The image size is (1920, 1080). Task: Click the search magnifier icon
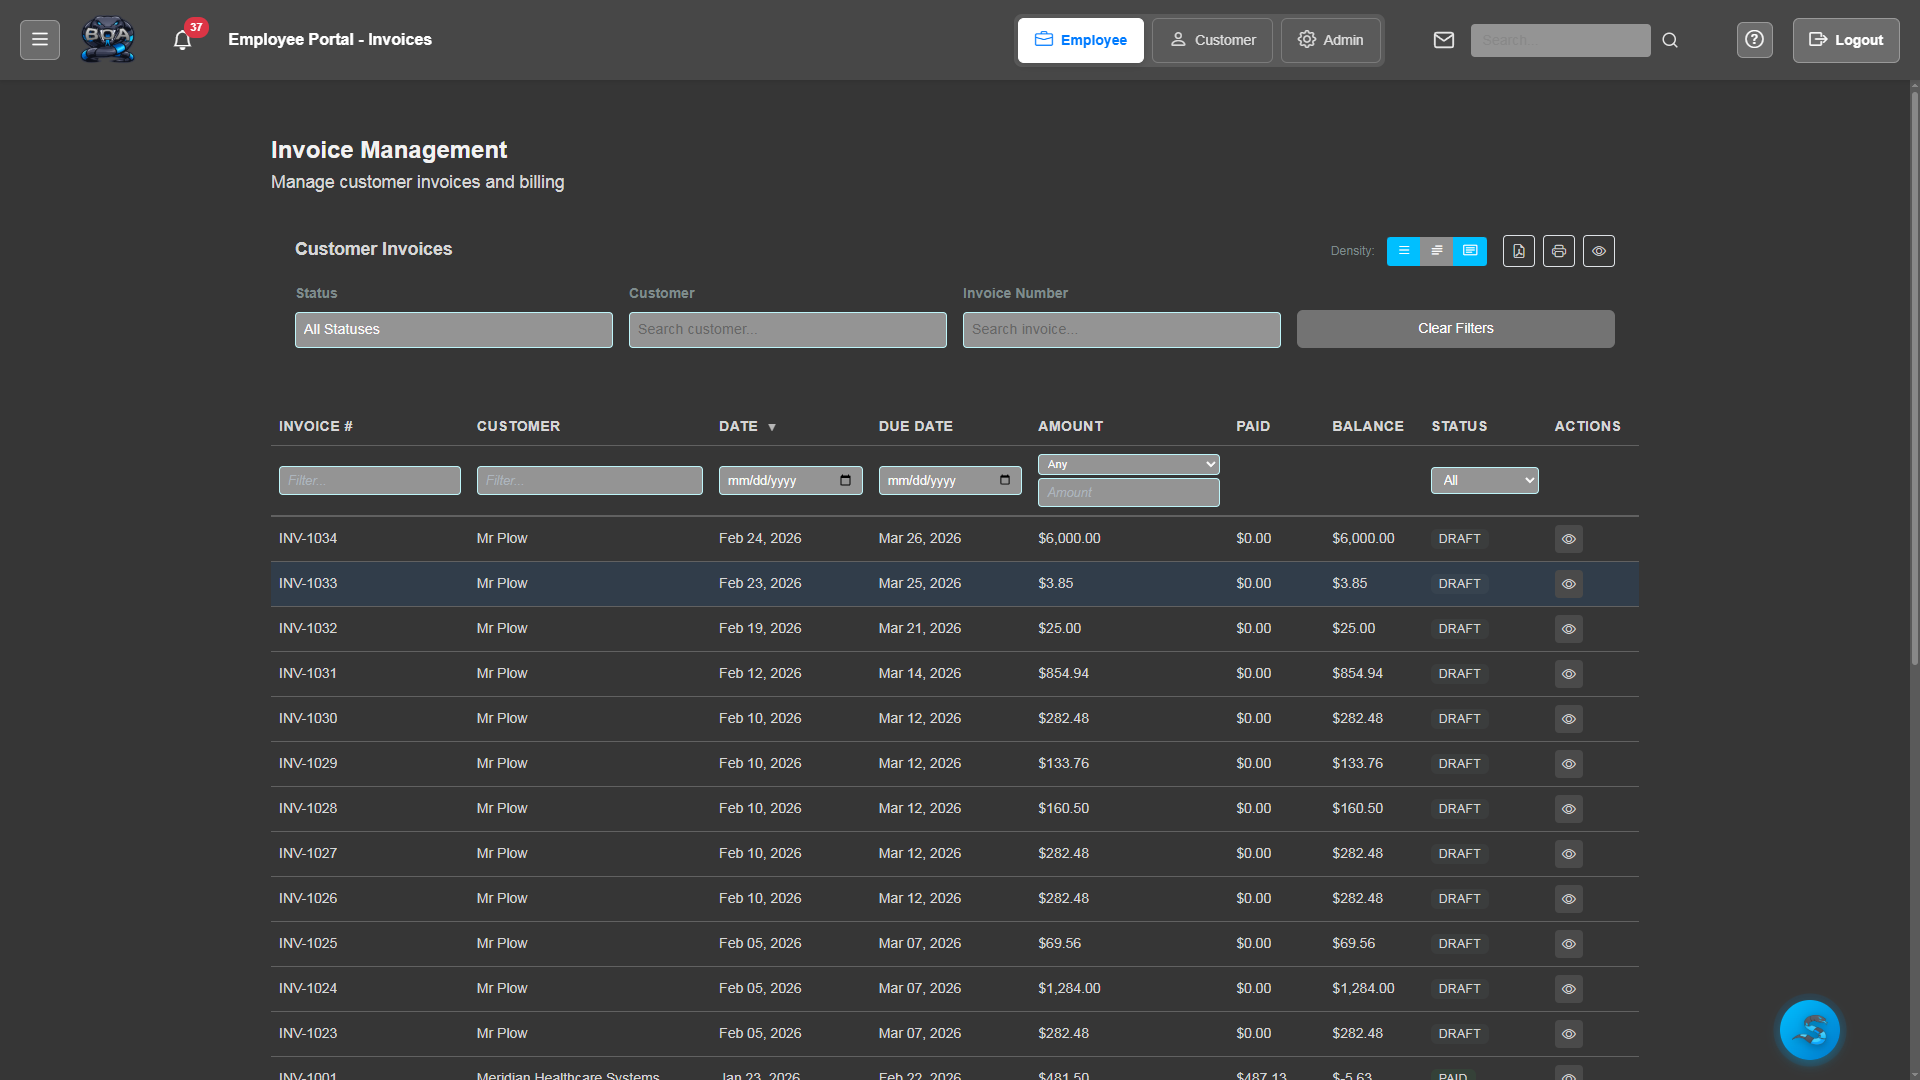[1669, 40]
